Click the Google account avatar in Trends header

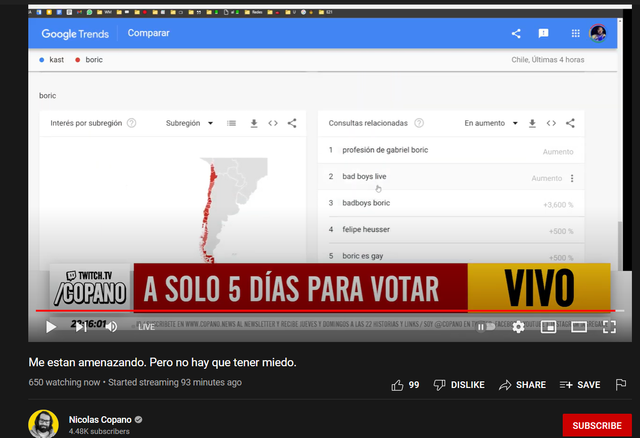click(x=598, y=33)
